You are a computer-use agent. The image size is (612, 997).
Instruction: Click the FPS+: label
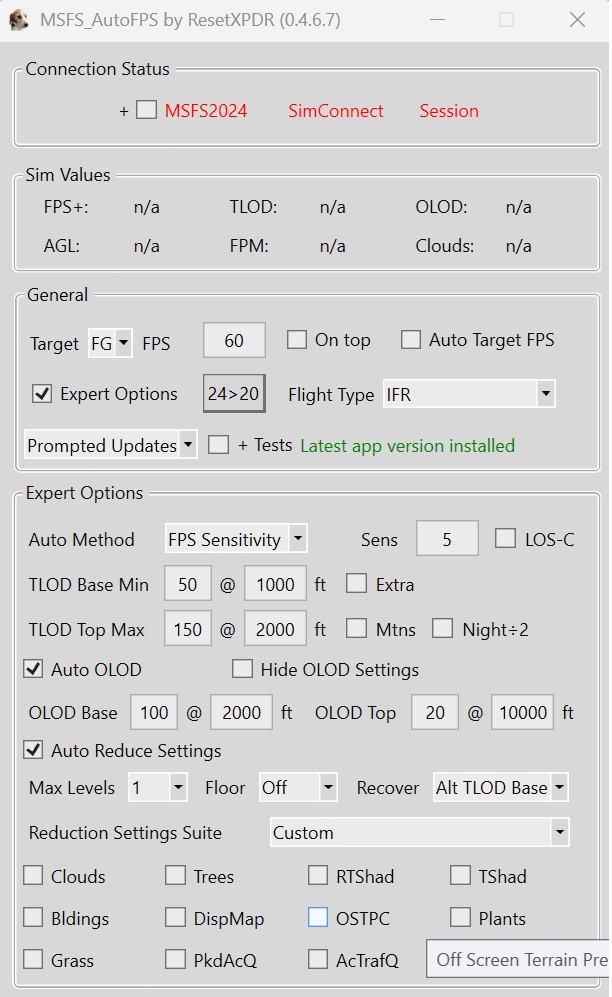point(66,207)
